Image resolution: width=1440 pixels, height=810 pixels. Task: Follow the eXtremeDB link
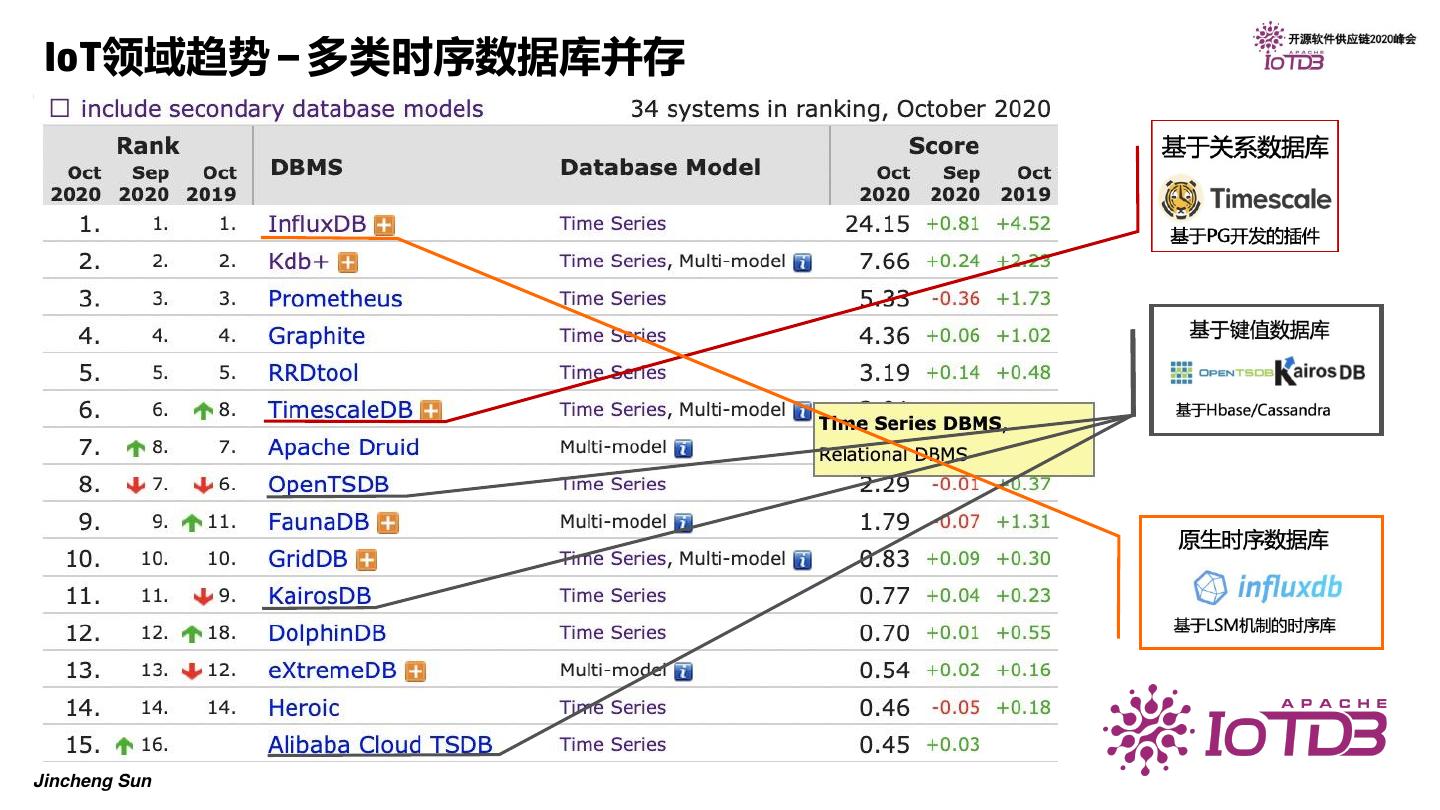[332, 670]
